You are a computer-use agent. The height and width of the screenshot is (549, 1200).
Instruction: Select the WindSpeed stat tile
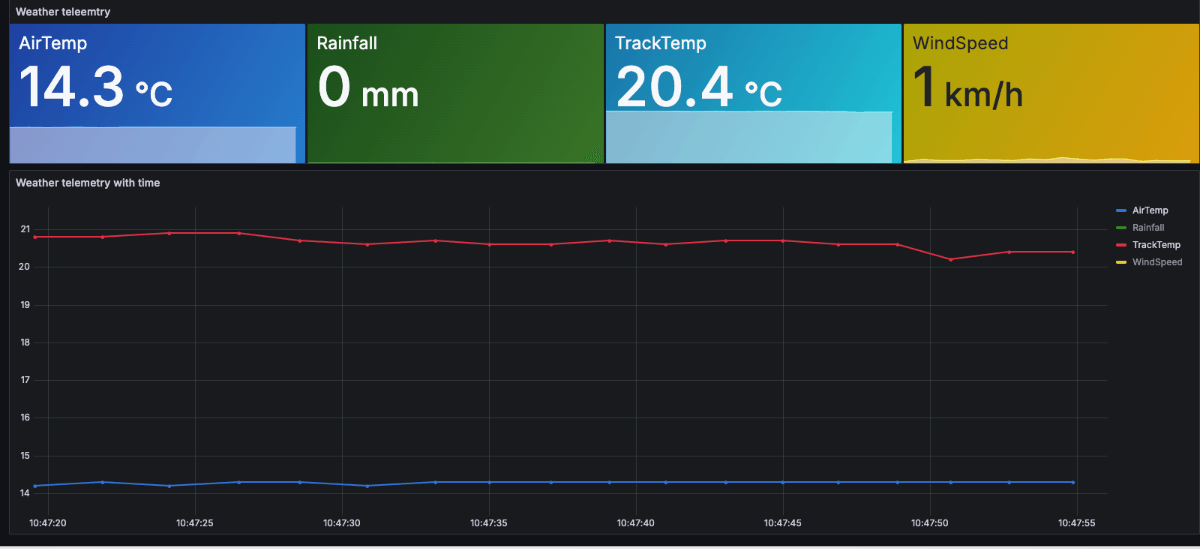pyautogui.click(x=1050, y=93)
